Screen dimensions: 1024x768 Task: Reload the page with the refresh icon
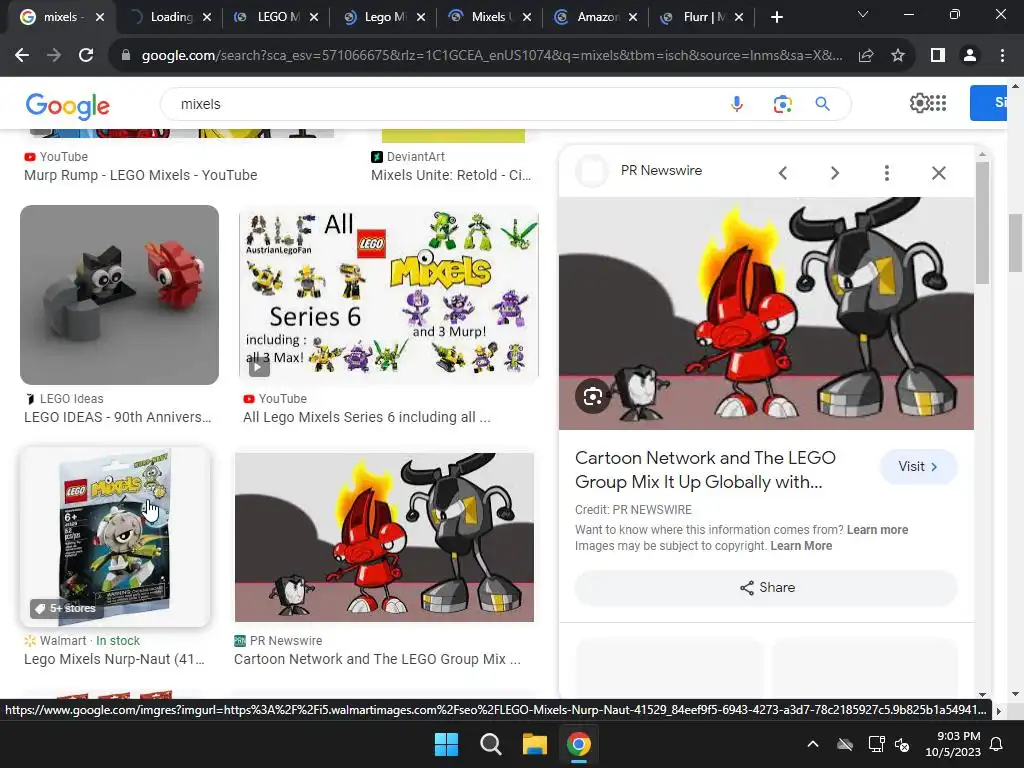86,56
